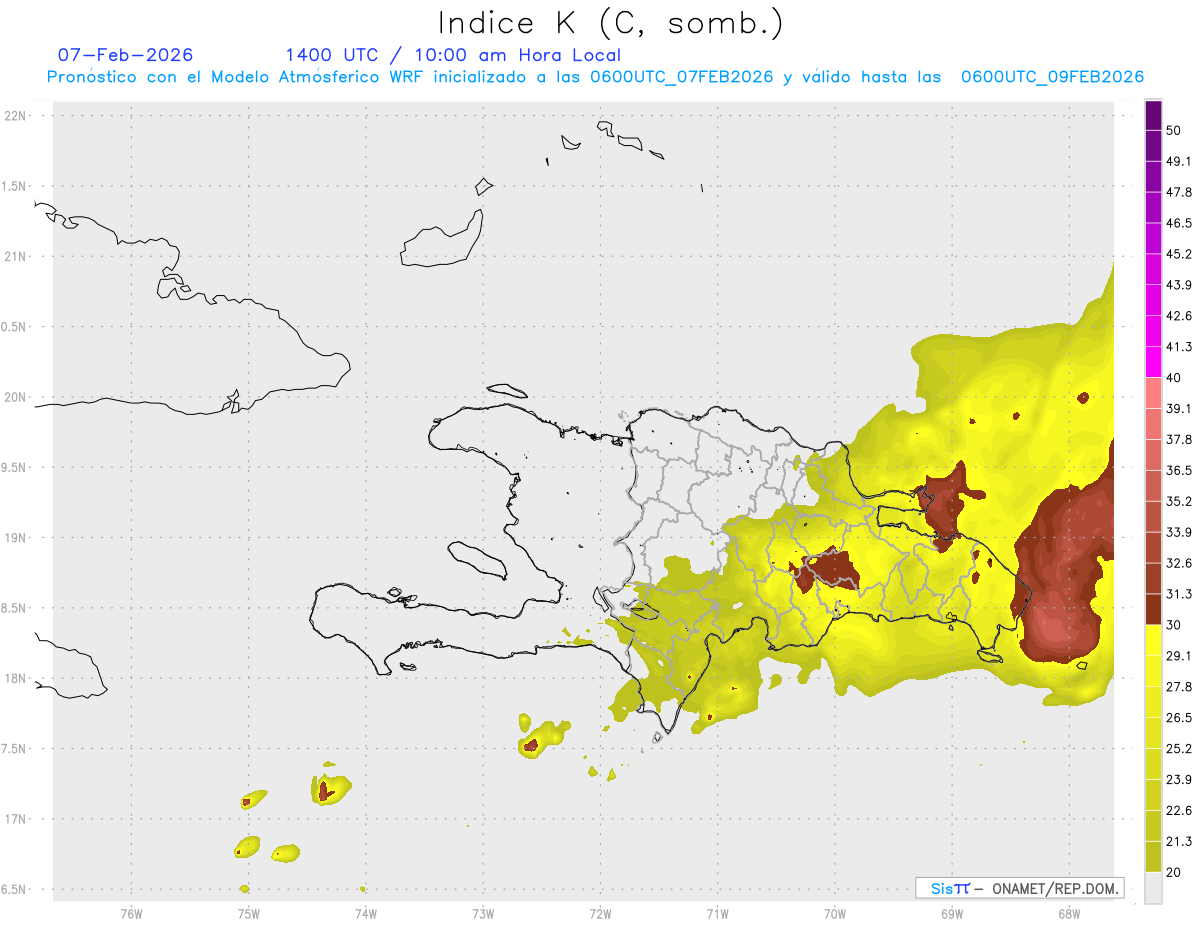Click colorbar label "23.9"
This screenshot has height=927, width=1200.
click(x=1179, y=780)
